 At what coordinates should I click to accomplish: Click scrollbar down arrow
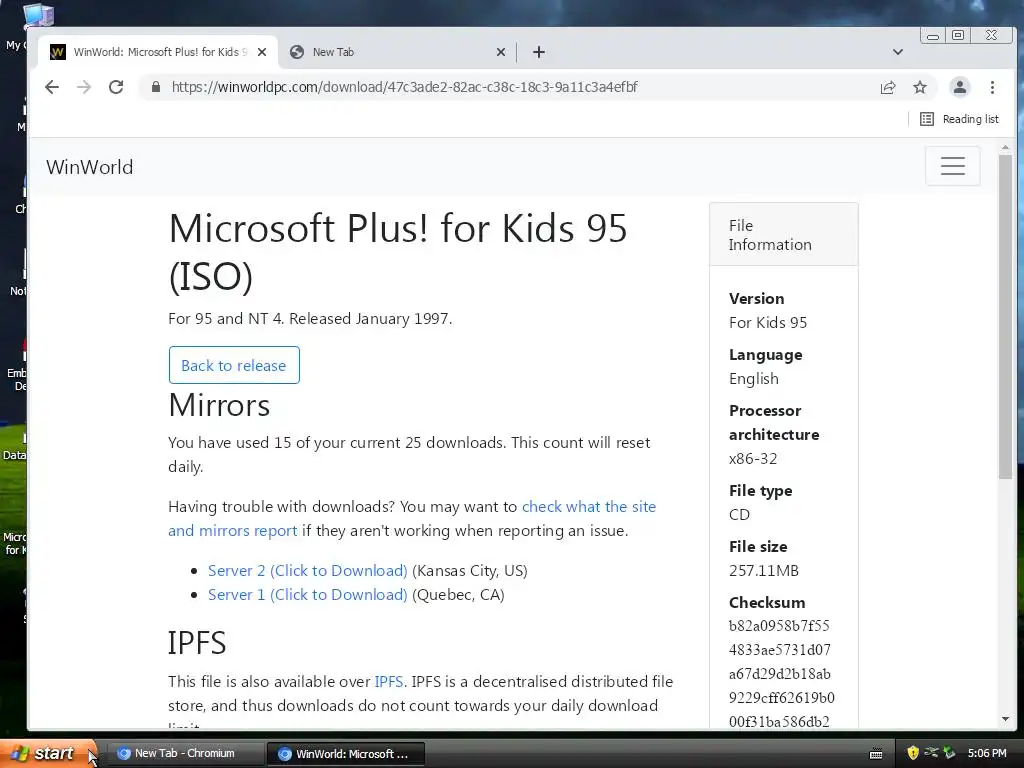click(x=1005, y=719)
